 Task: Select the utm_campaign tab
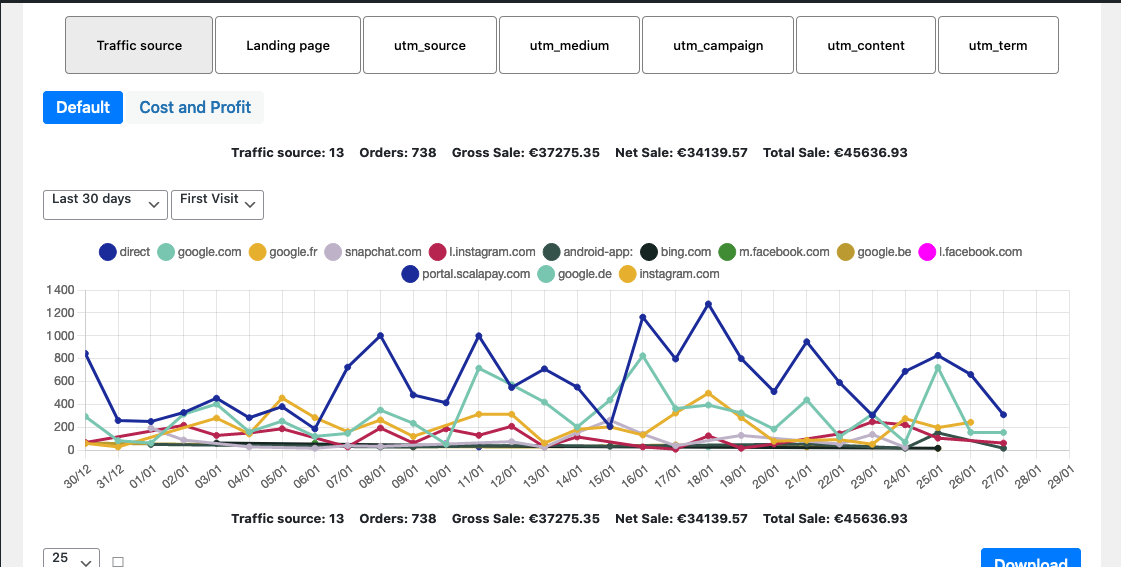(x=717, y=45)
